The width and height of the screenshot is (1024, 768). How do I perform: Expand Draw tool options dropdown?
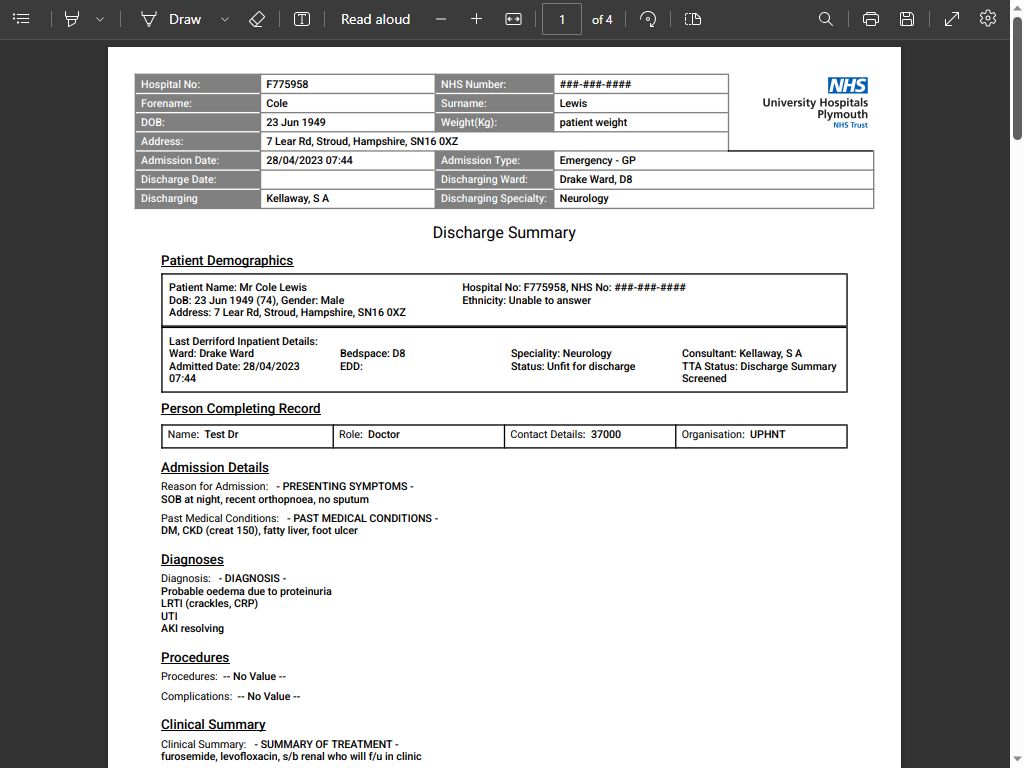[225, 19]
